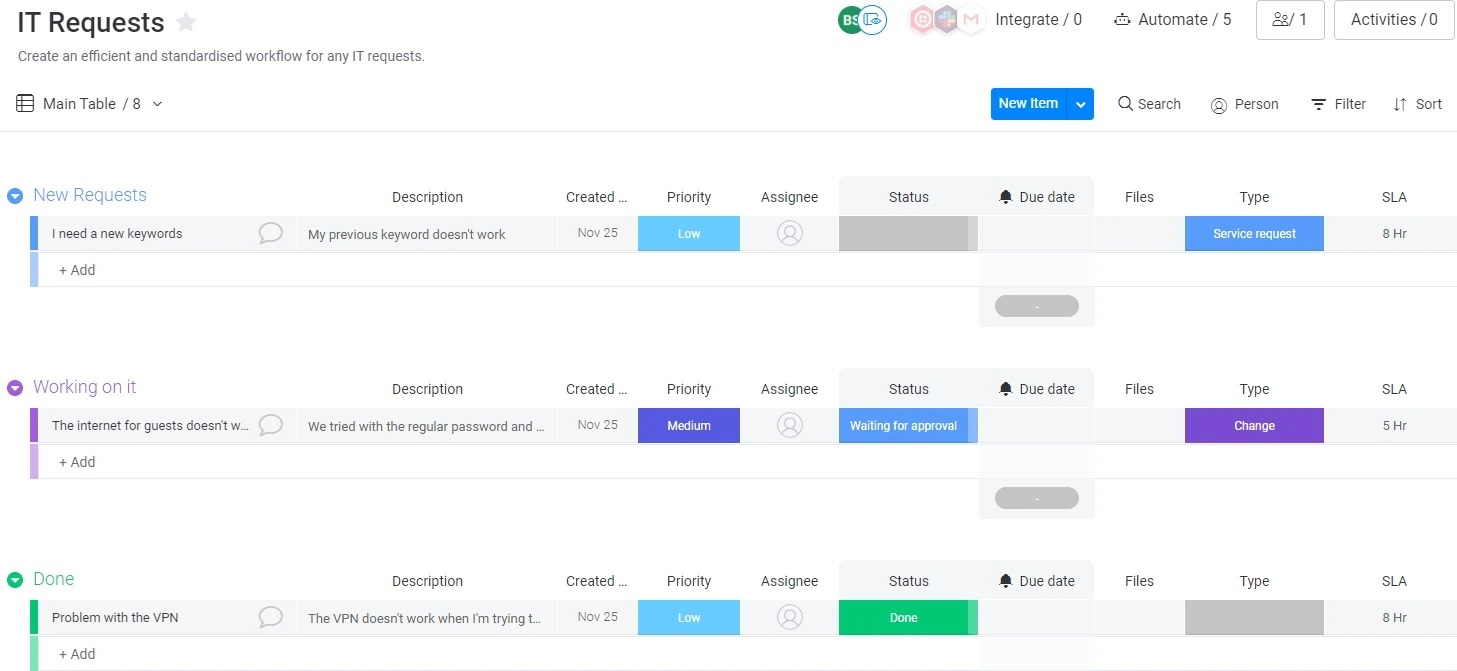This screenshot has width=1457, height=671.
Task: Open the Main Table grid icon
Action: [22, 103]
